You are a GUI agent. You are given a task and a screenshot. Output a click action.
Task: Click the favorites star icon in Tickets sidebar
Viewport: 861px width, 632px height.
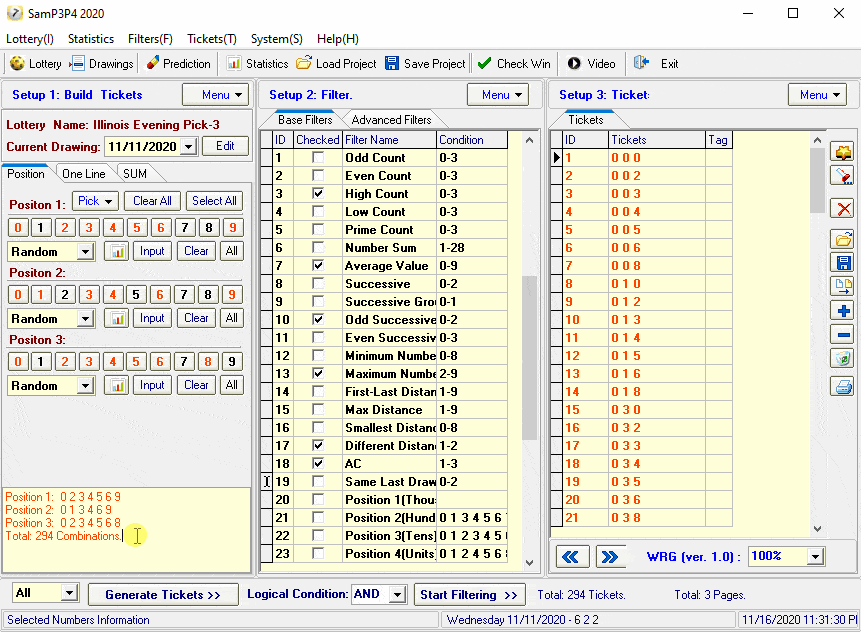(x=843, y=151)
